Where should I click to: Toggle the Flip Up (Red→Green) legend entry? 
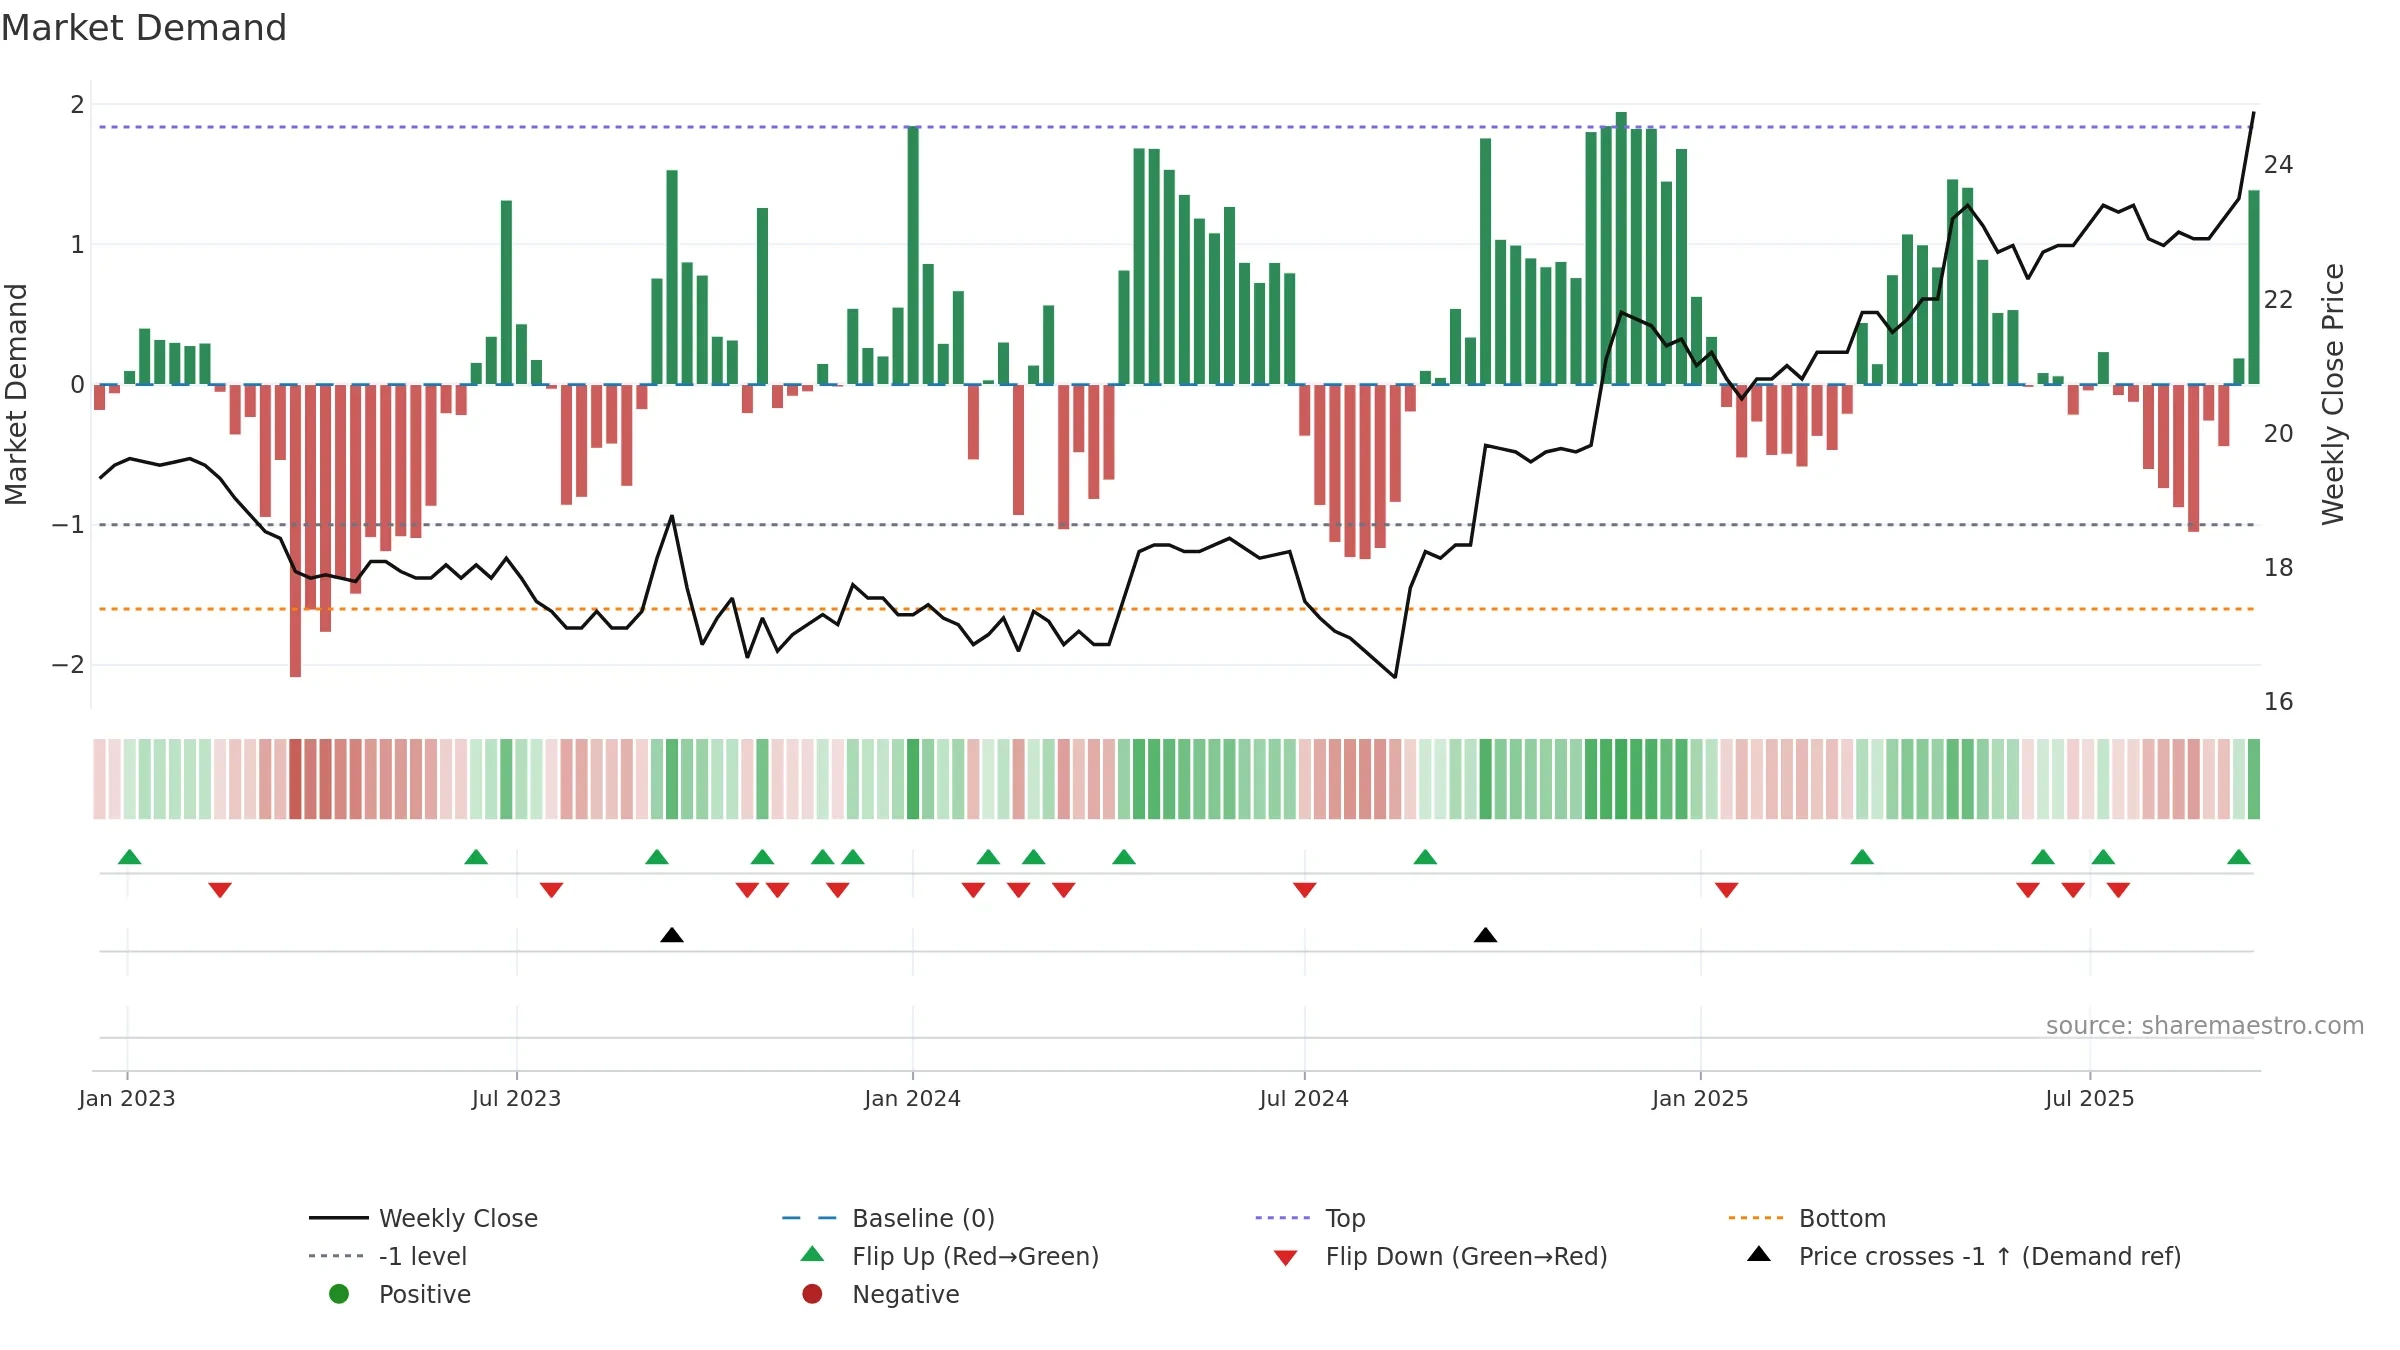(x=949, y=1256)
